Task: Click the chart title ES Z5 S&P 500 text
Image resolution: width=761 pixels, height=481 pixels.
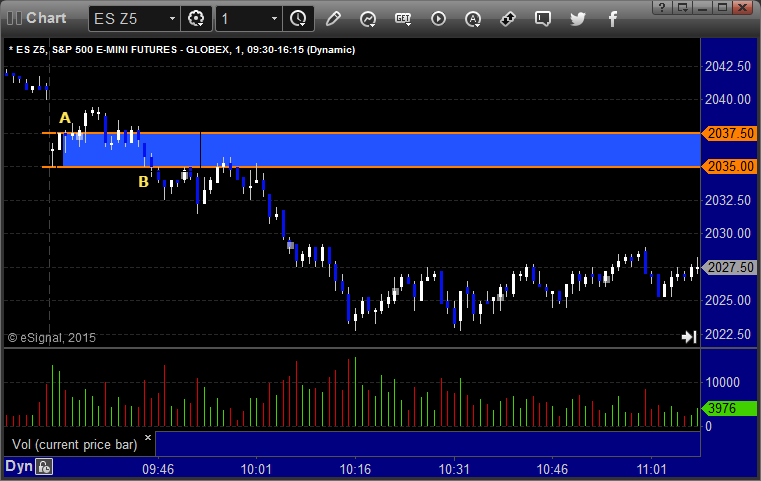Action: (182, 50)
